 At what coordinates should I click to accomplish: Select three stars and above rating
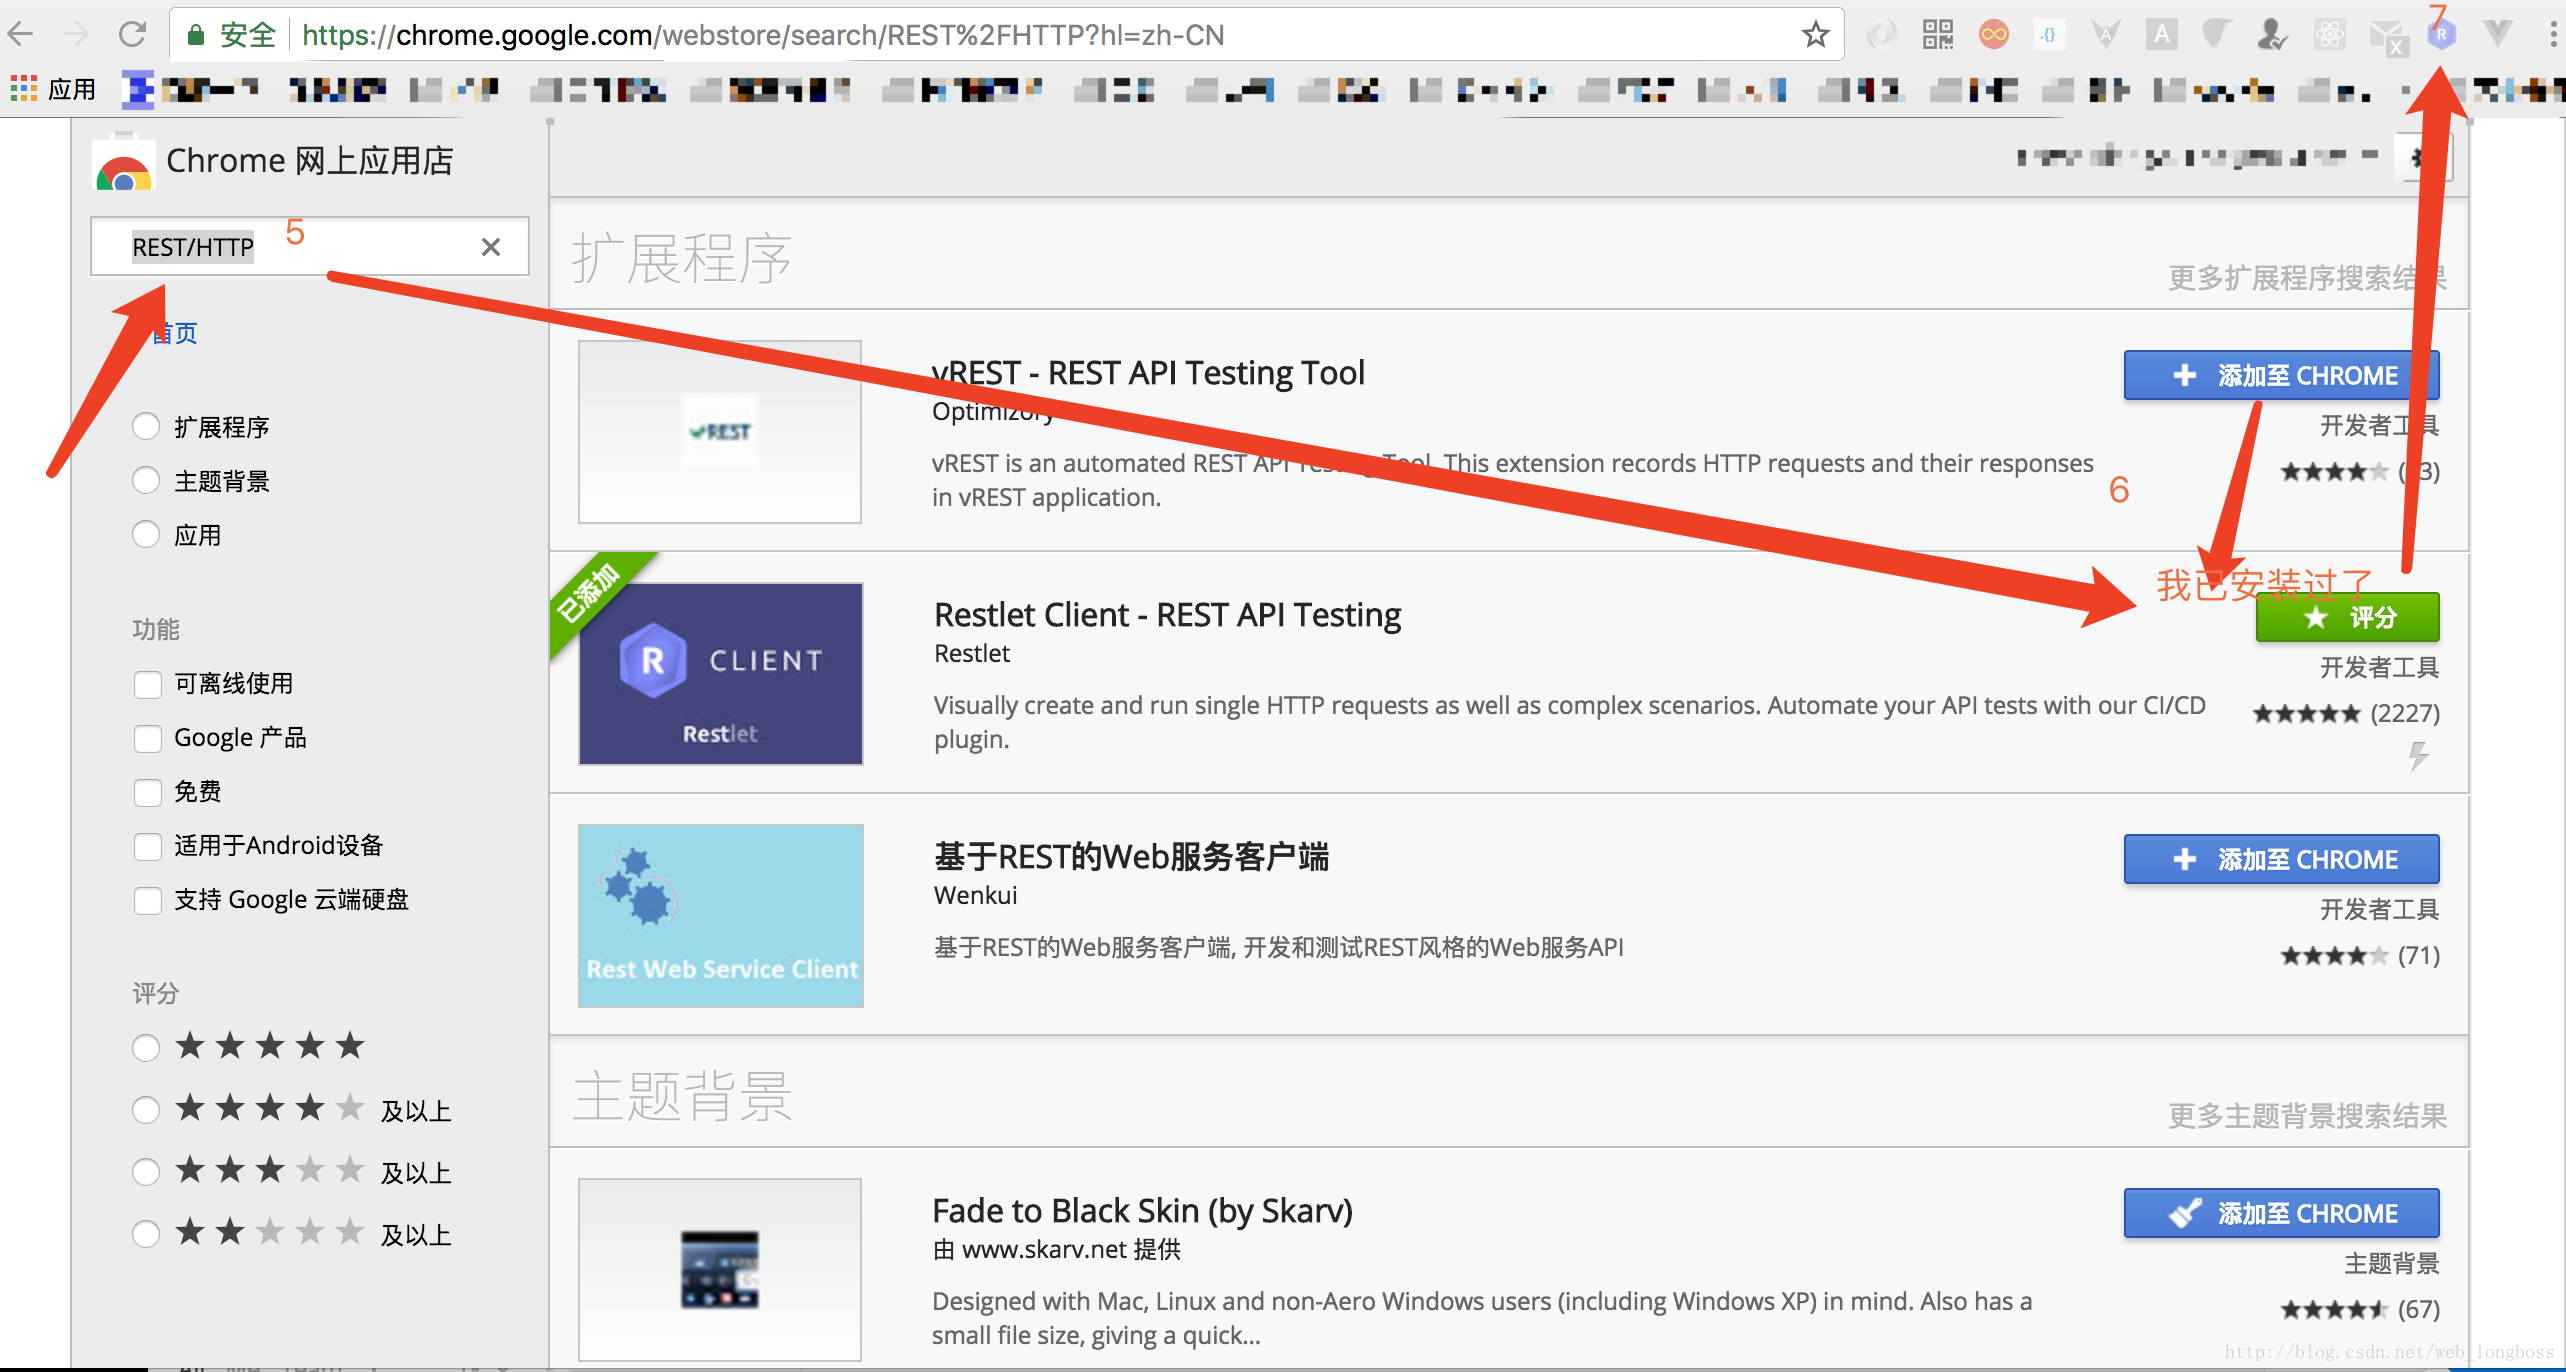146,1171
